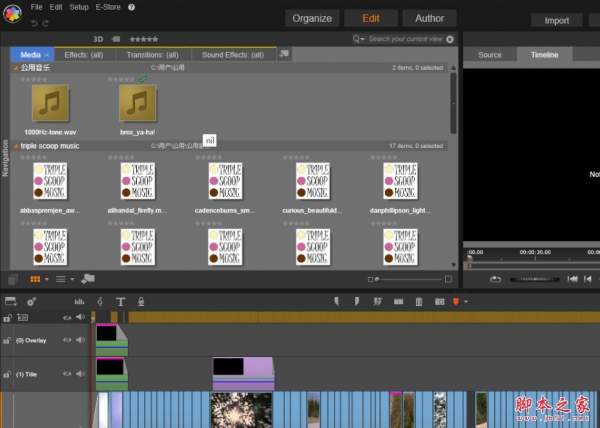Viewport: 600px width, 428px height.
Task: Click the trash delete icon on timeline toolbar
Action: click(x=419, y=301)
